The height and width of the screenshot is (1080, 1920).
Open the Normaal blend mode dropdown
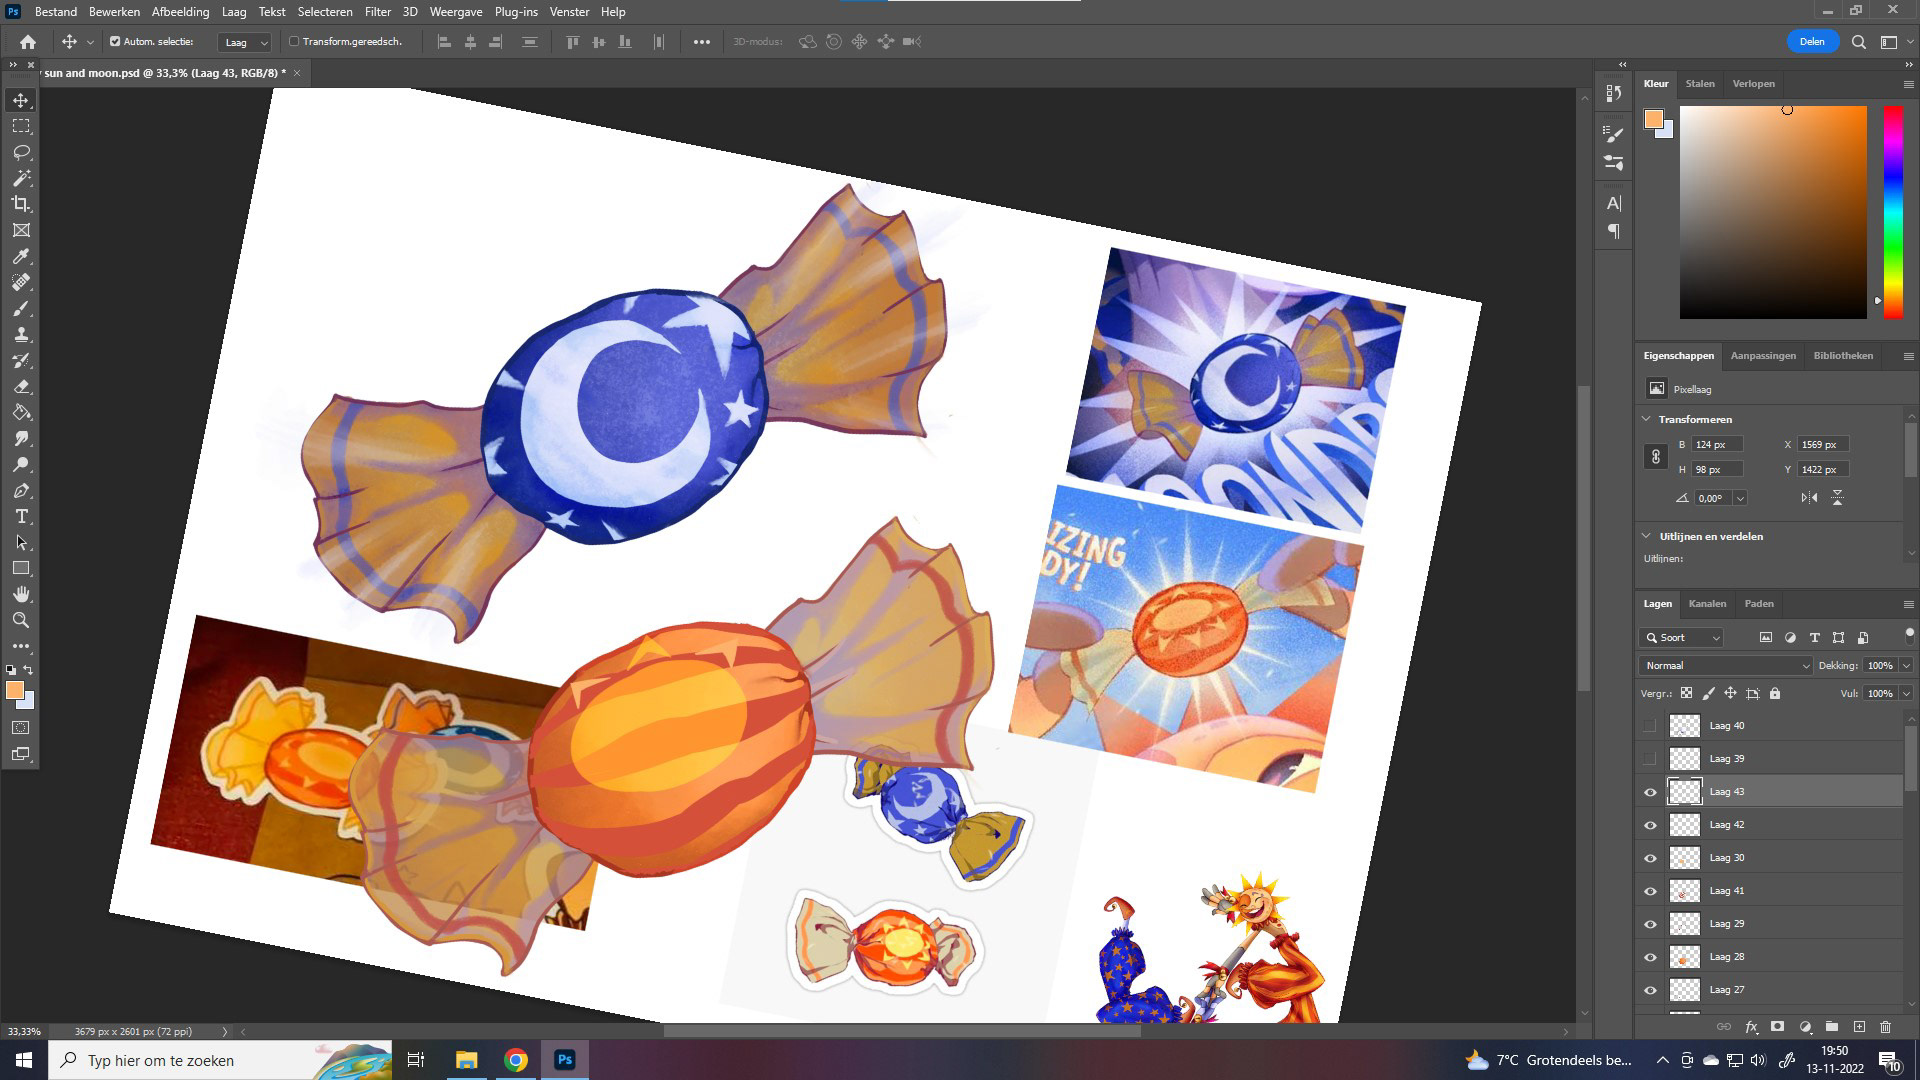tap(1726, 666)
